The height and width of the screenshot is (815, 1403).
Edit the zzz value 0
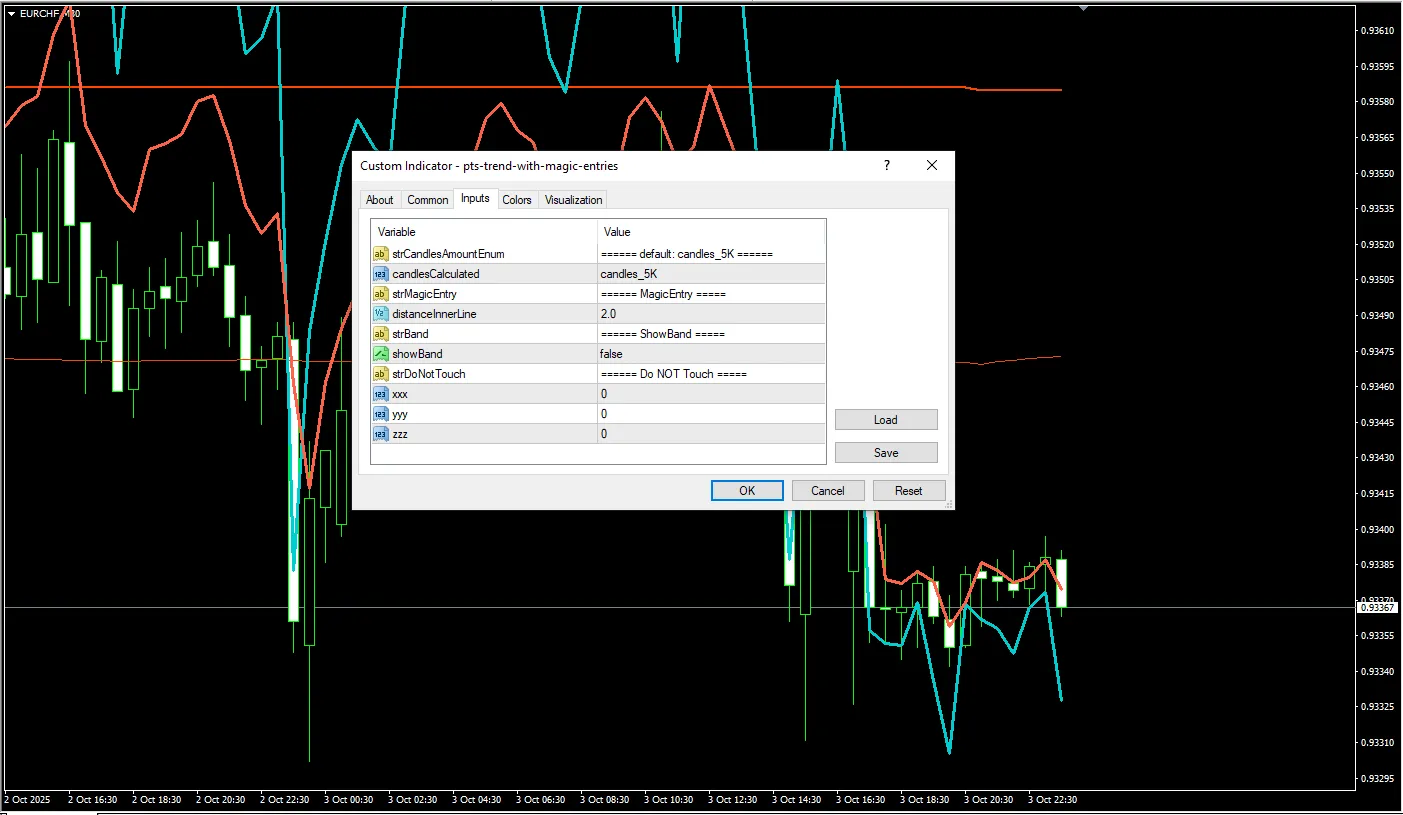(x=711, y=434)
